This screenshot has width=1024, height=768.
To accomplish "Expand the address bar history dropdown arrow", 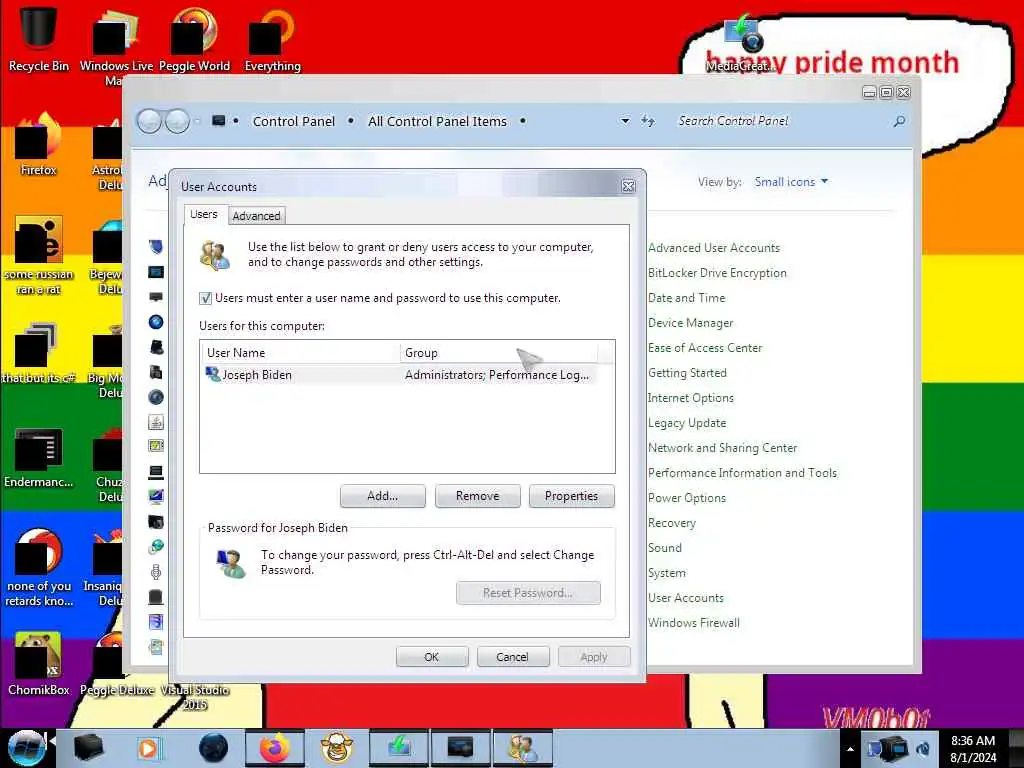I will click(x=625, y=121).
